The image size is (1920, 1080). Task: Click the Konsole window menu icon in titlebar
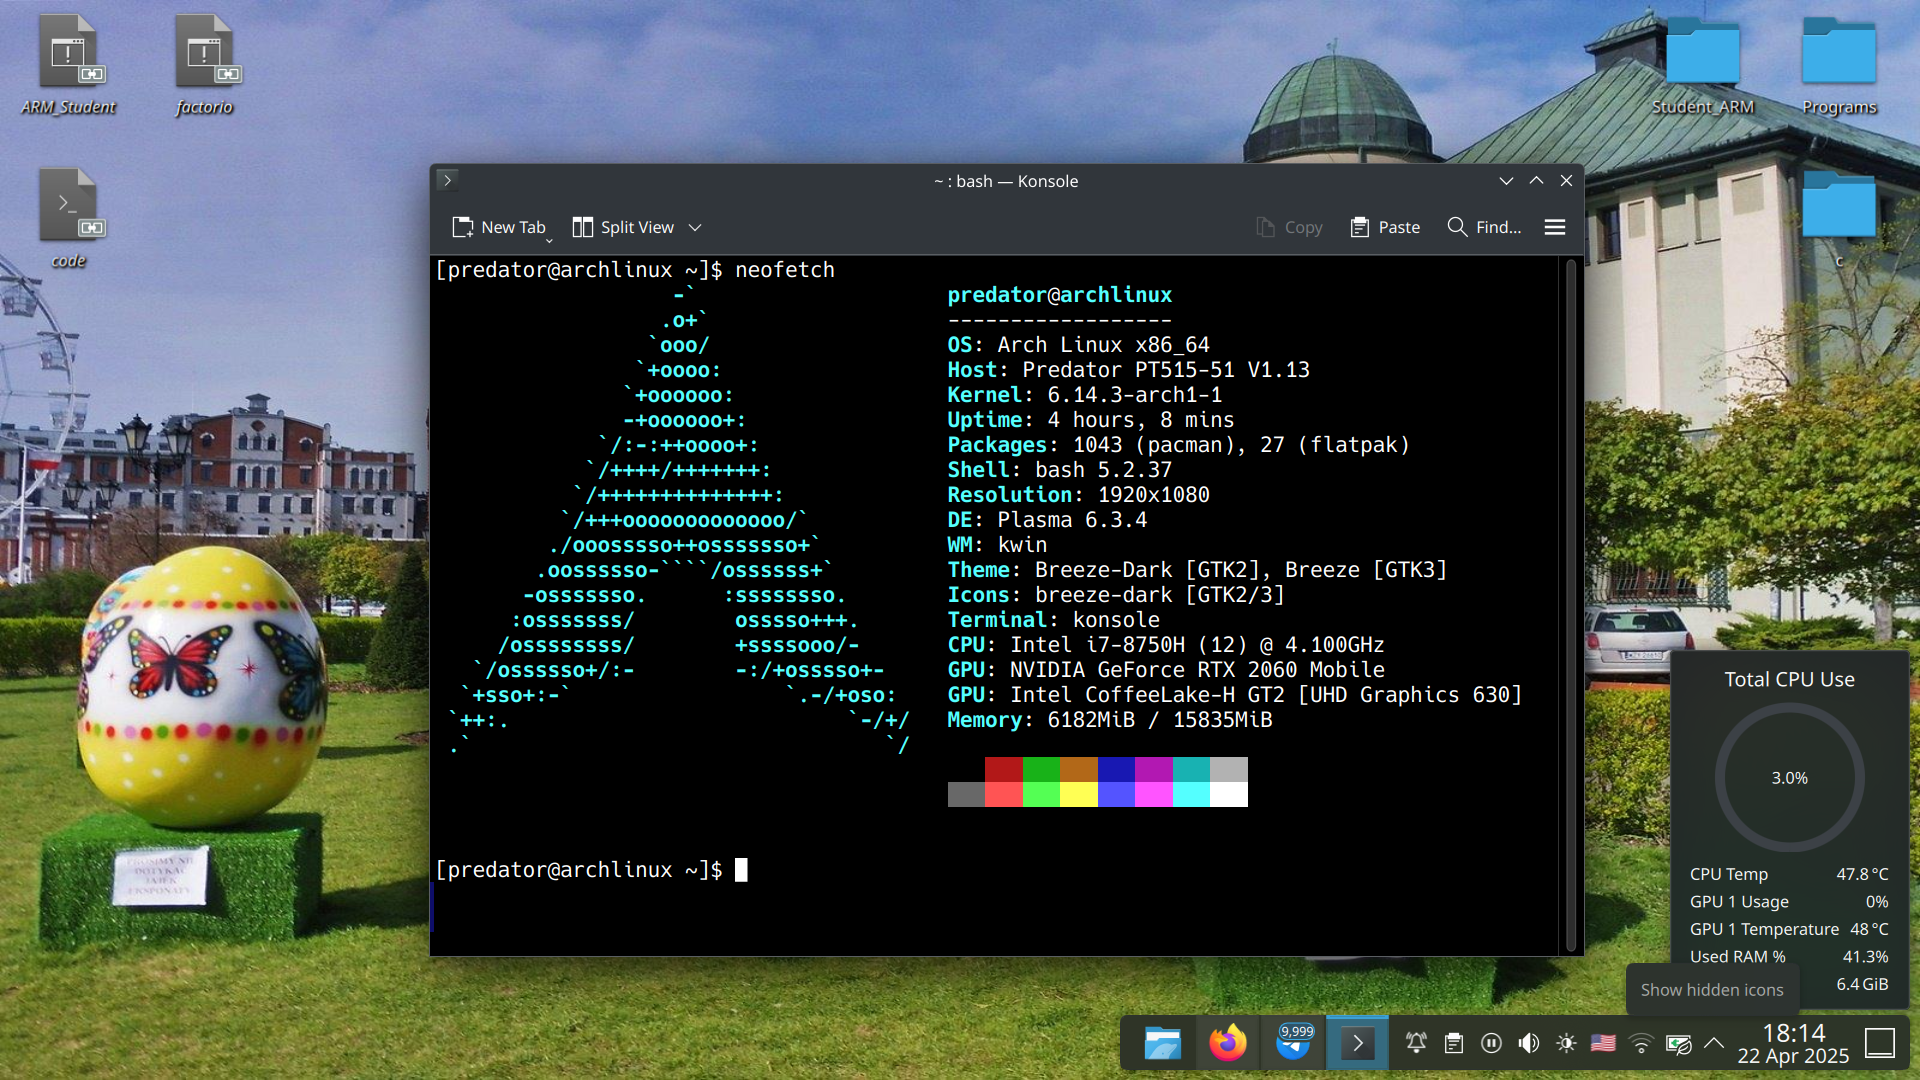[447, 180]
